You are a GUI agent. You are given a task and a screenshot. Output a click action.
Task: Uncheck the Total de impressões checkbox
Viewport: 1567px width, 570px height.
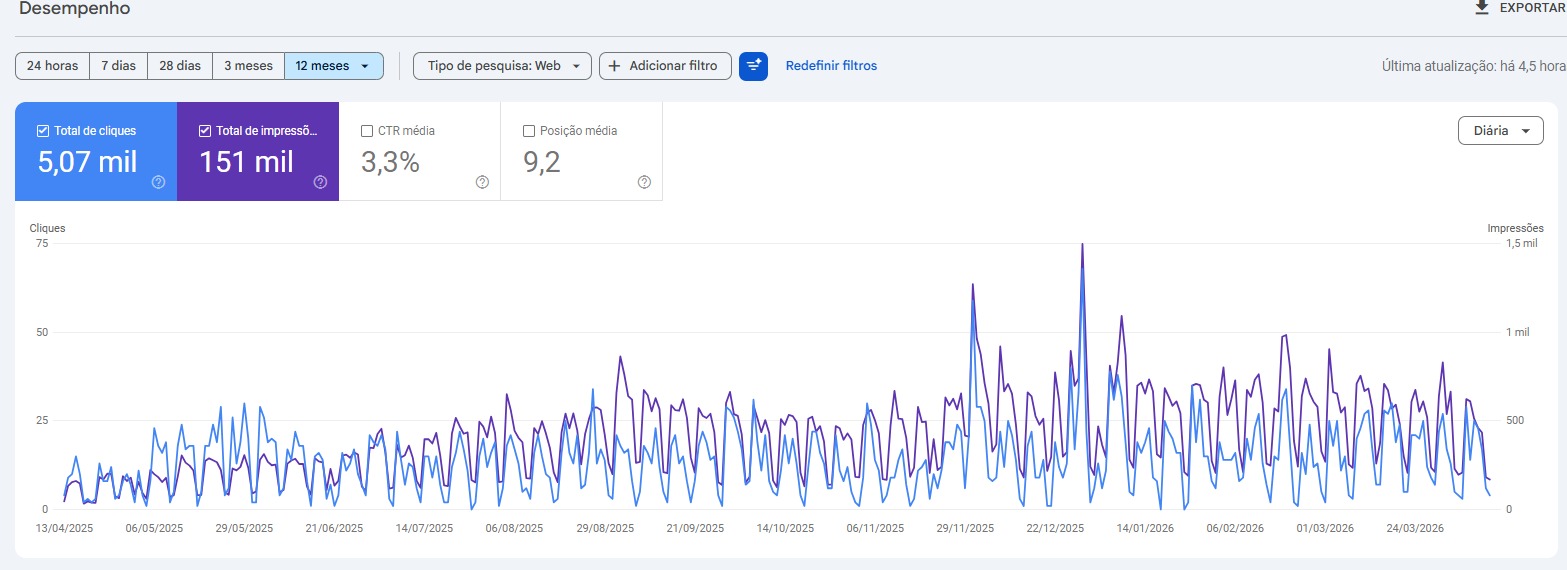(205, 131)
